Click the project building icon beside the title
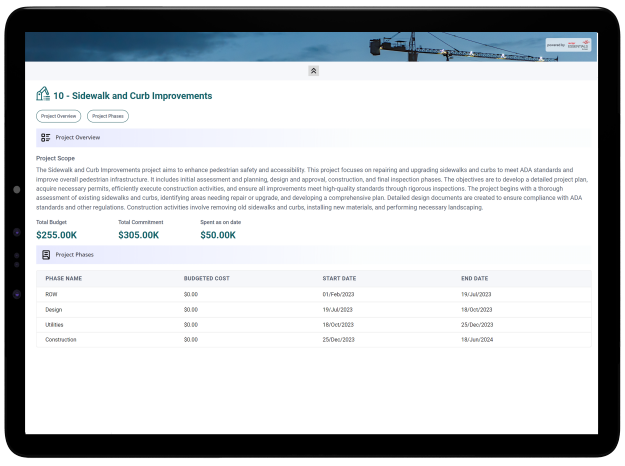The image size is (625, 466). click(x=42, y=96)
